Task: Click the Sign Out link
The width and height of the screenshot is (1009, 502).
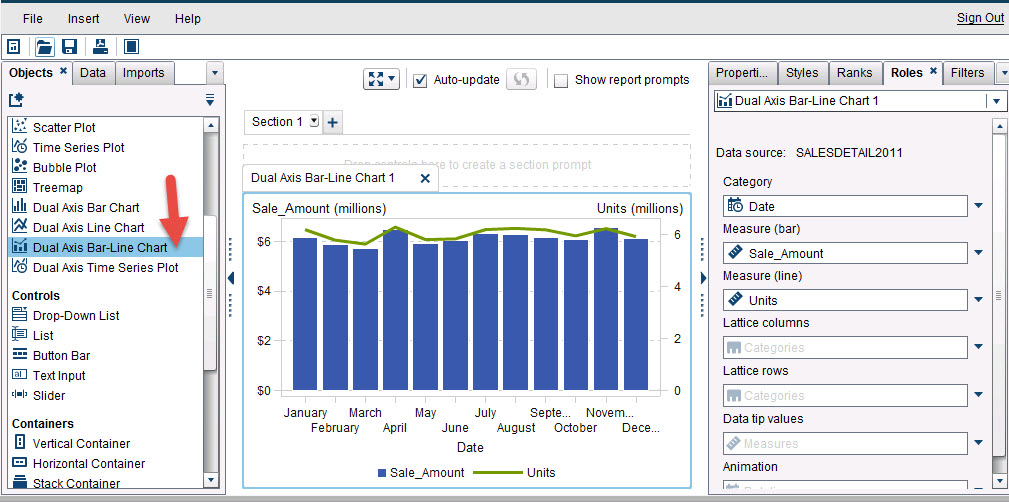Action: pos(980,18)
